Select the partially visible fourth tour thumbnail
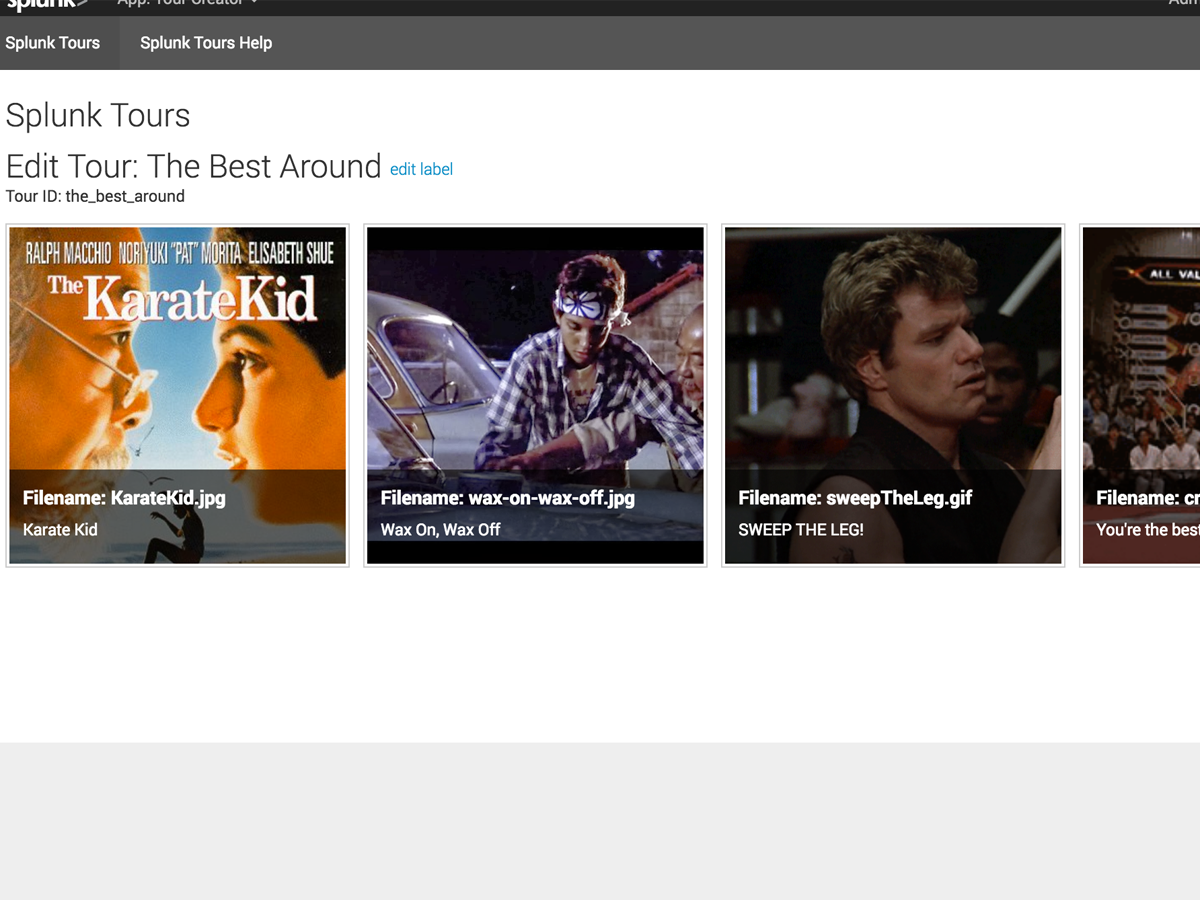Viewport: 1200px width, 900px height. 1140,396
